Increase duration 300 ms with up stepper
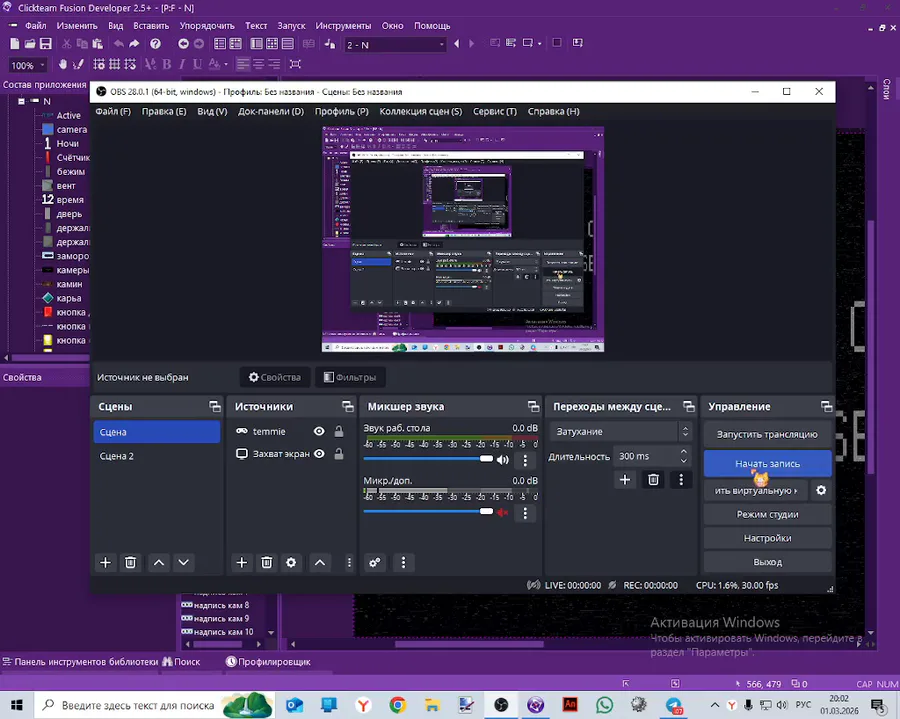Screen dimensions: 900x719 click(684, 452)
